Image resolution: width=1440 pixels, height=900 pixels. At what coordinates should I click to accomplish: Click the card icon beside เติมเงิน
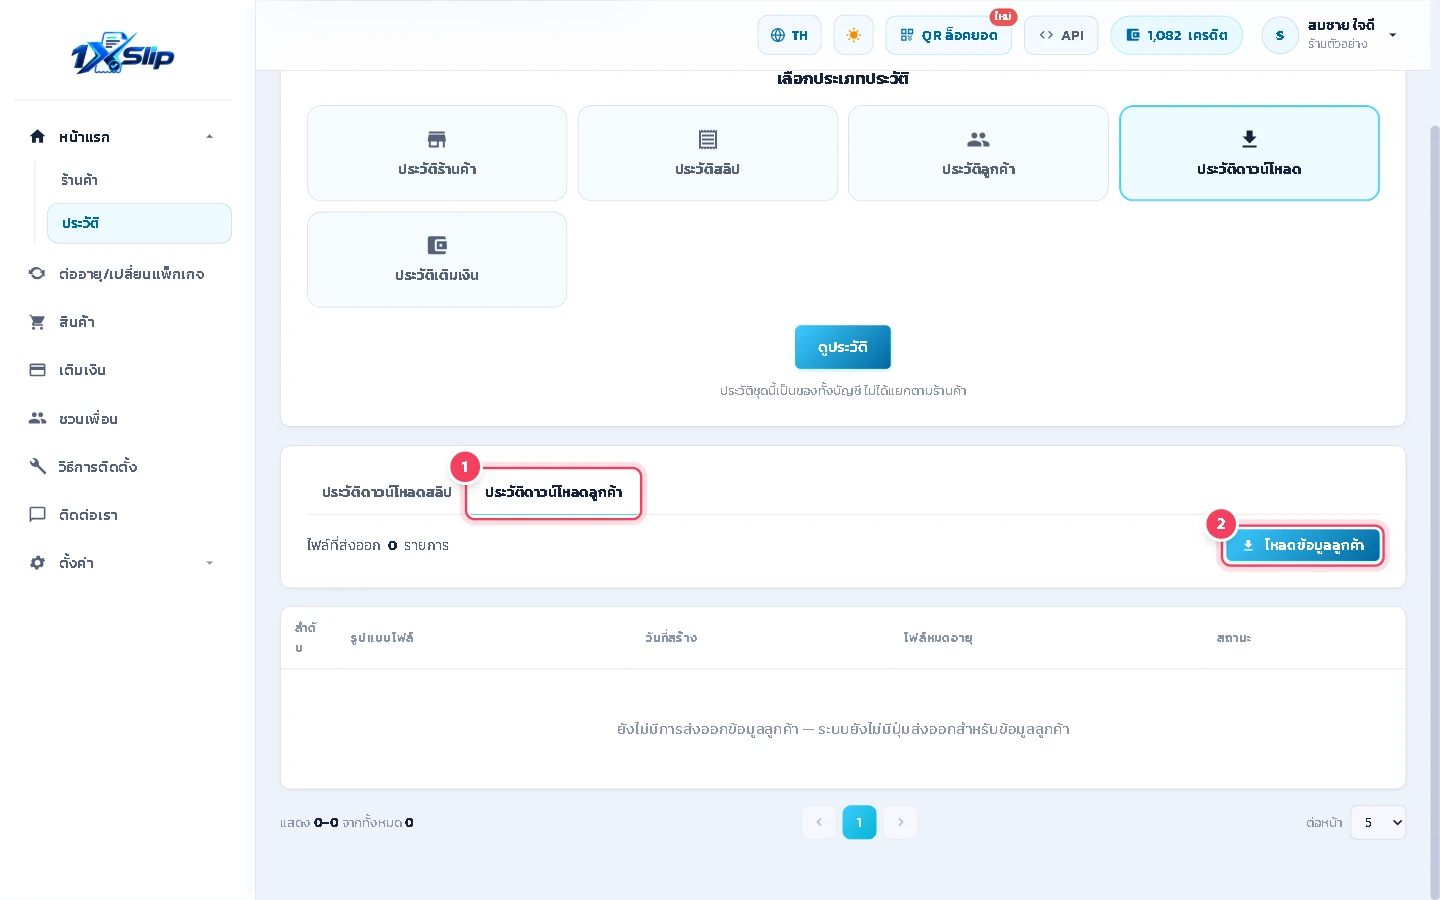point(37,370)
